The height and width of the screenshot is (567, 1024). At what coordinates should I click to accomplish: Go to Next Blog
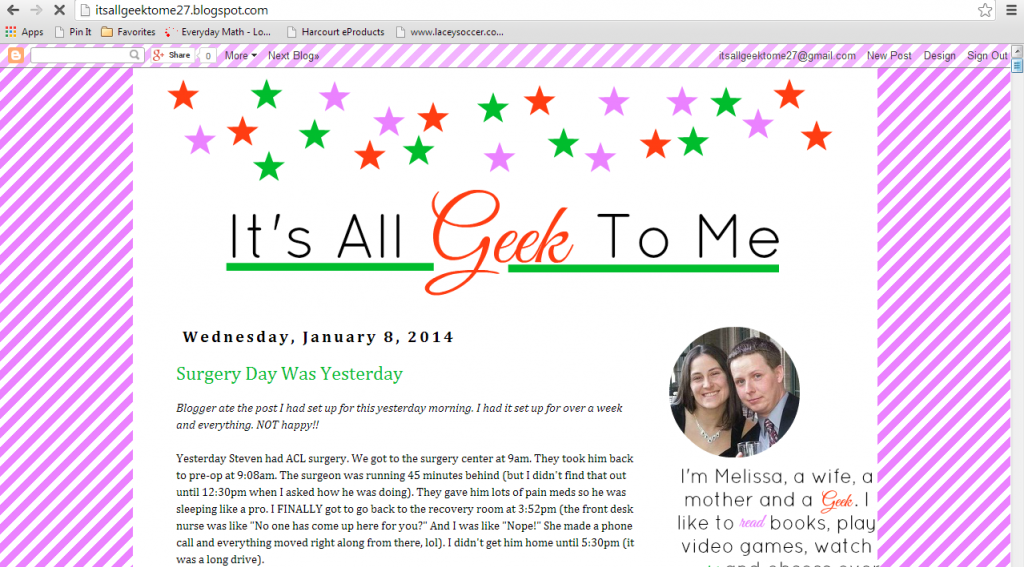coord(294,56)
